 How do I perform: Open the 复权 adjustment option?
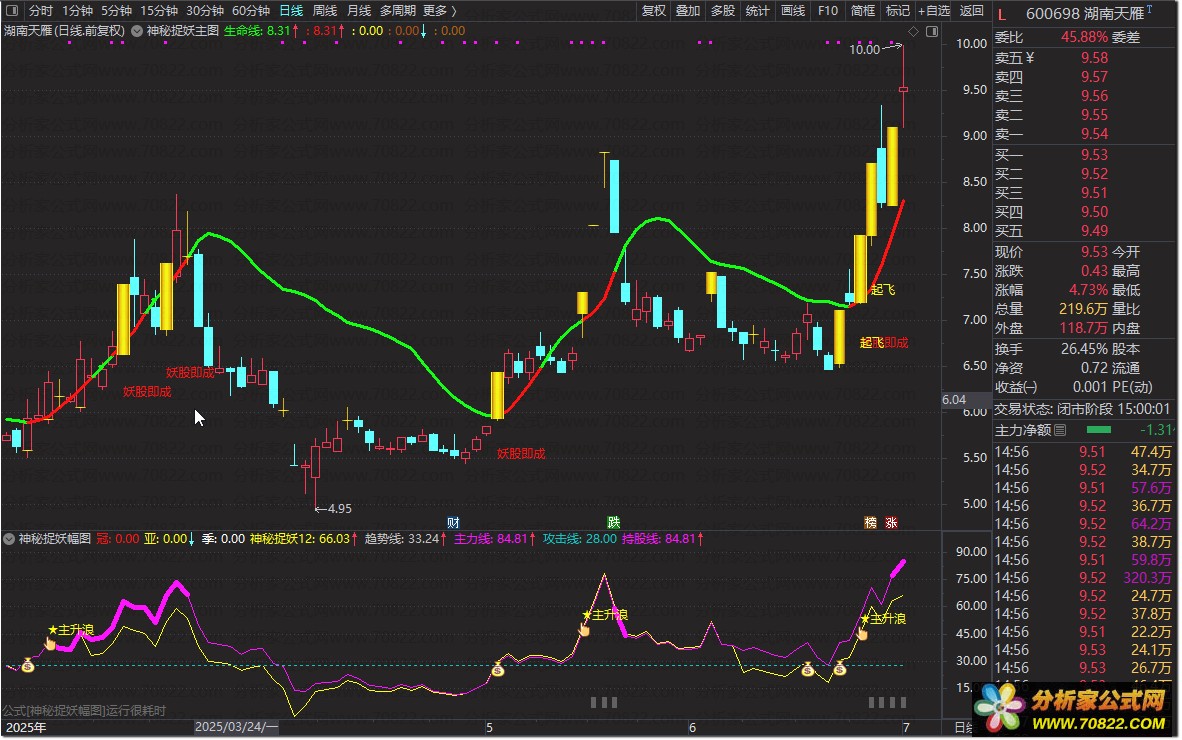click(654, 11)
